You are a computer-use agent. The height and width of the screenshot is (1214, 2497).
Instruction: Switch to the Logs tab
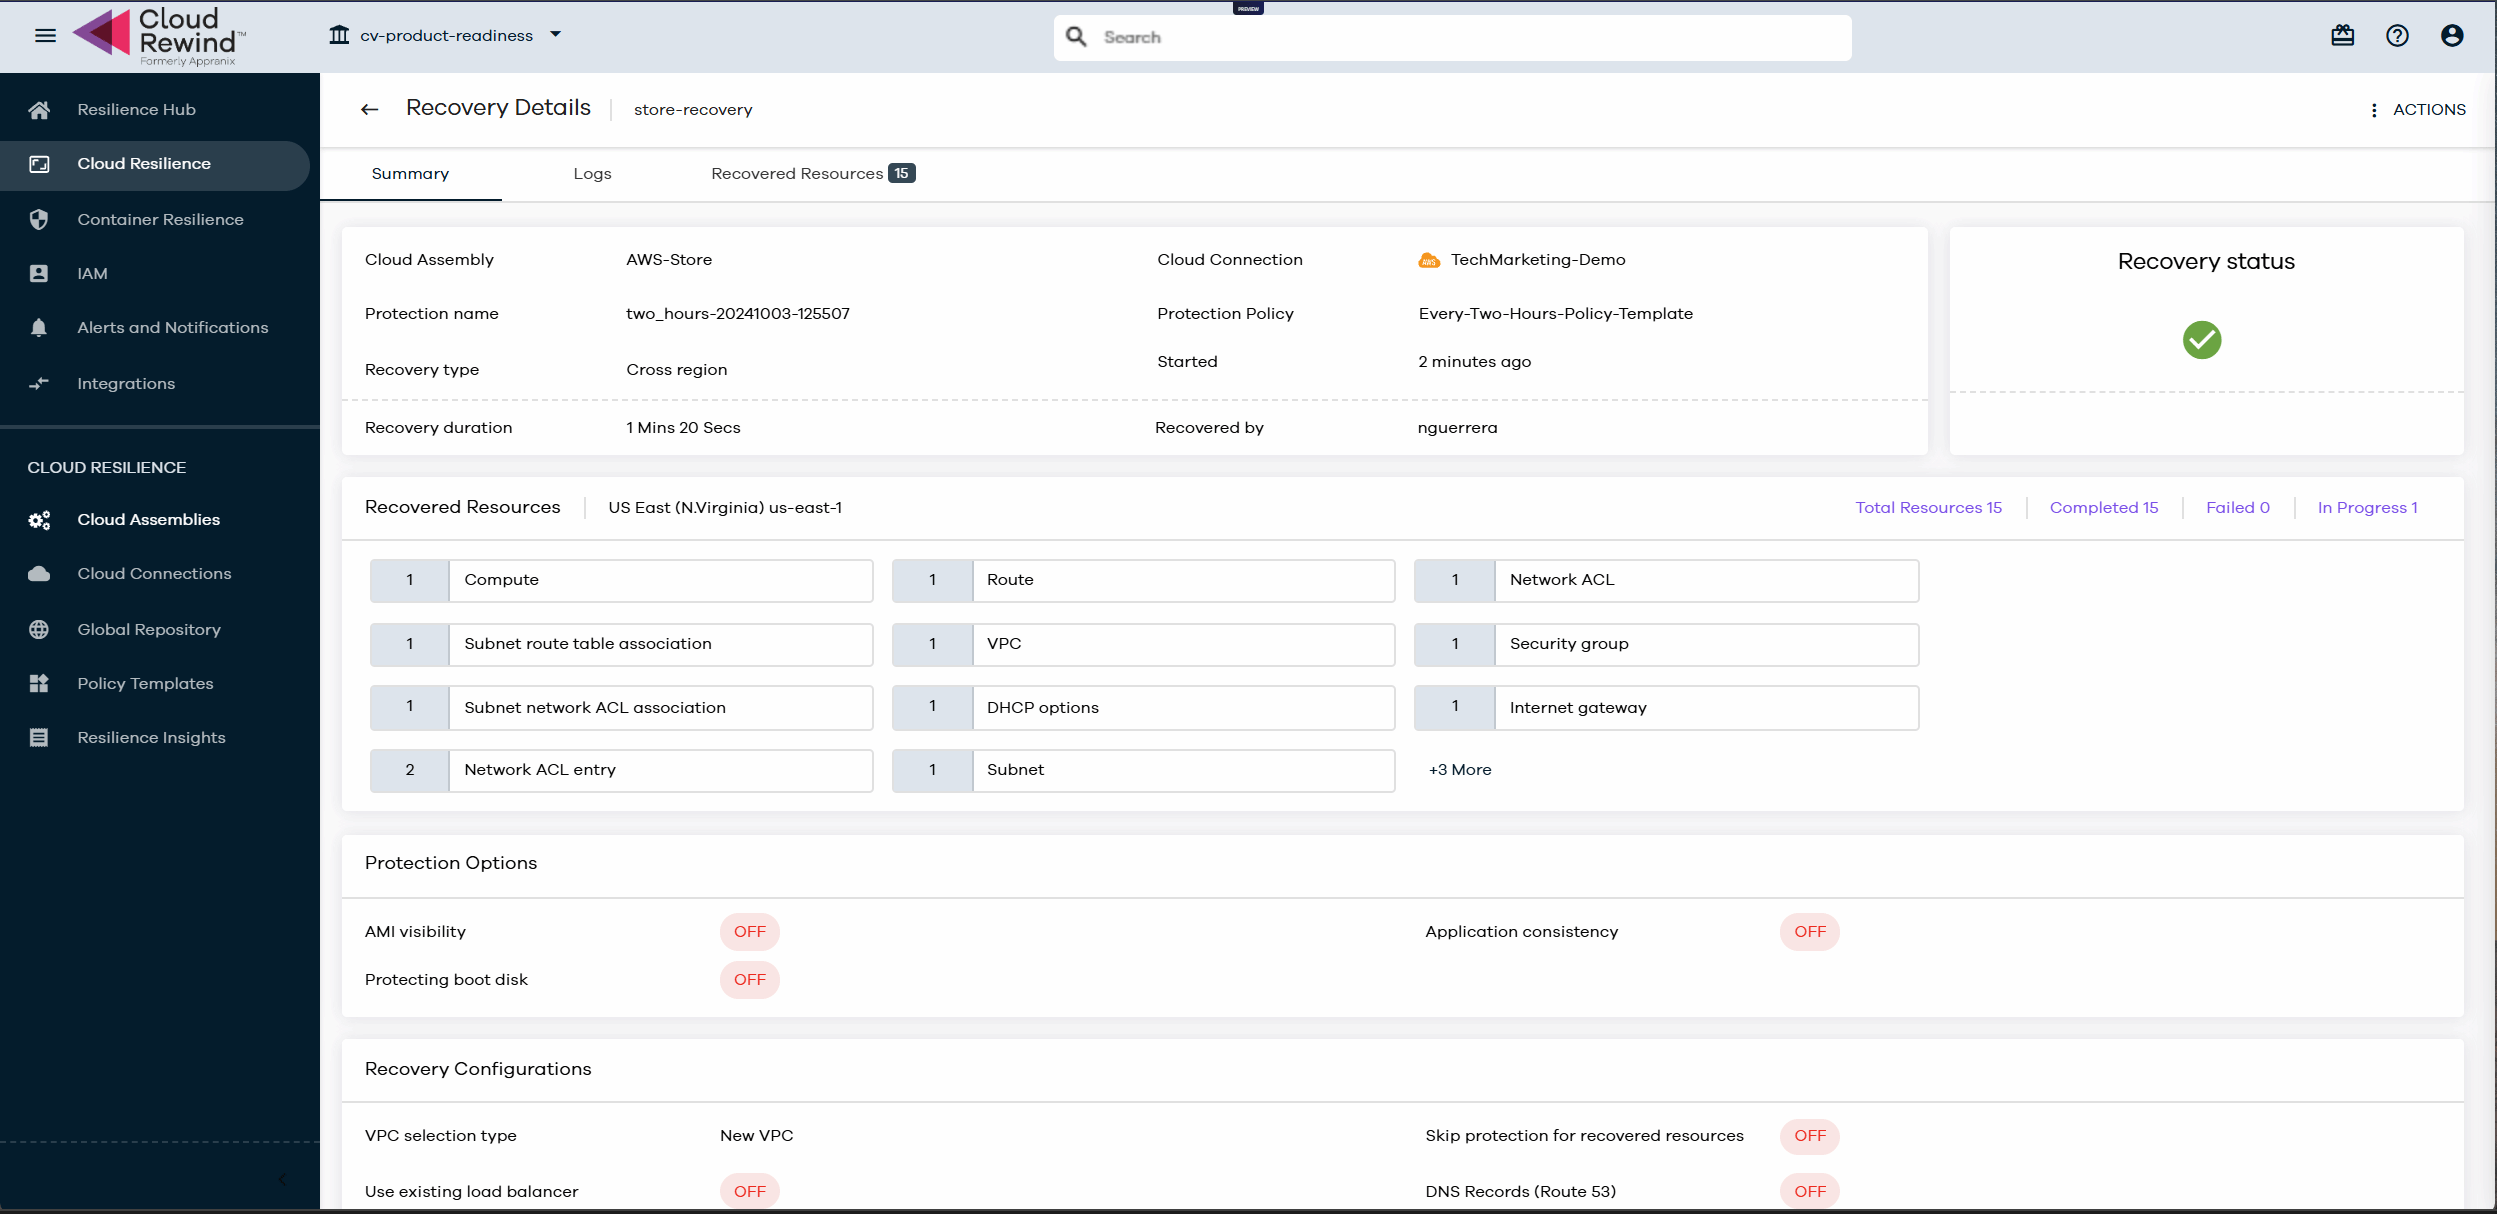pos(592,173)
